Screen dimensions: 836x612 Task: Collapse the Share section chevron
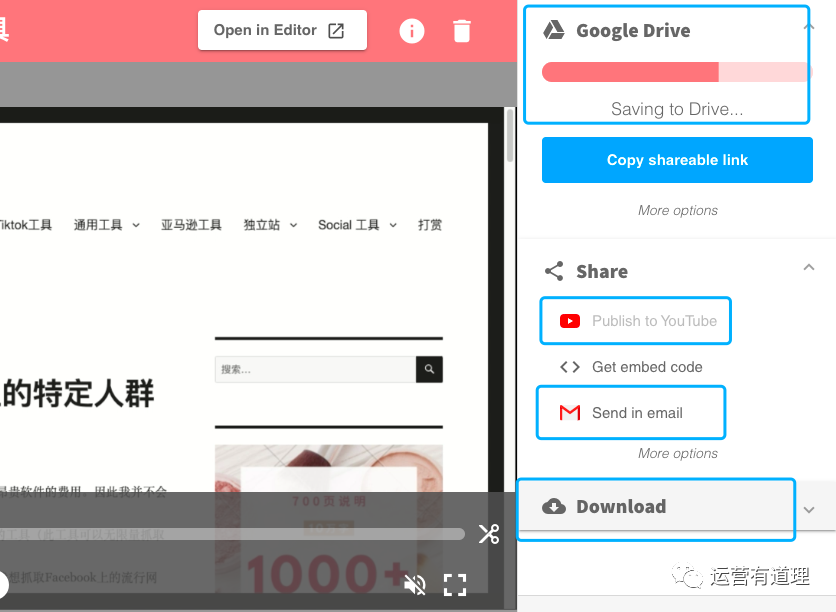coord(809,268)
